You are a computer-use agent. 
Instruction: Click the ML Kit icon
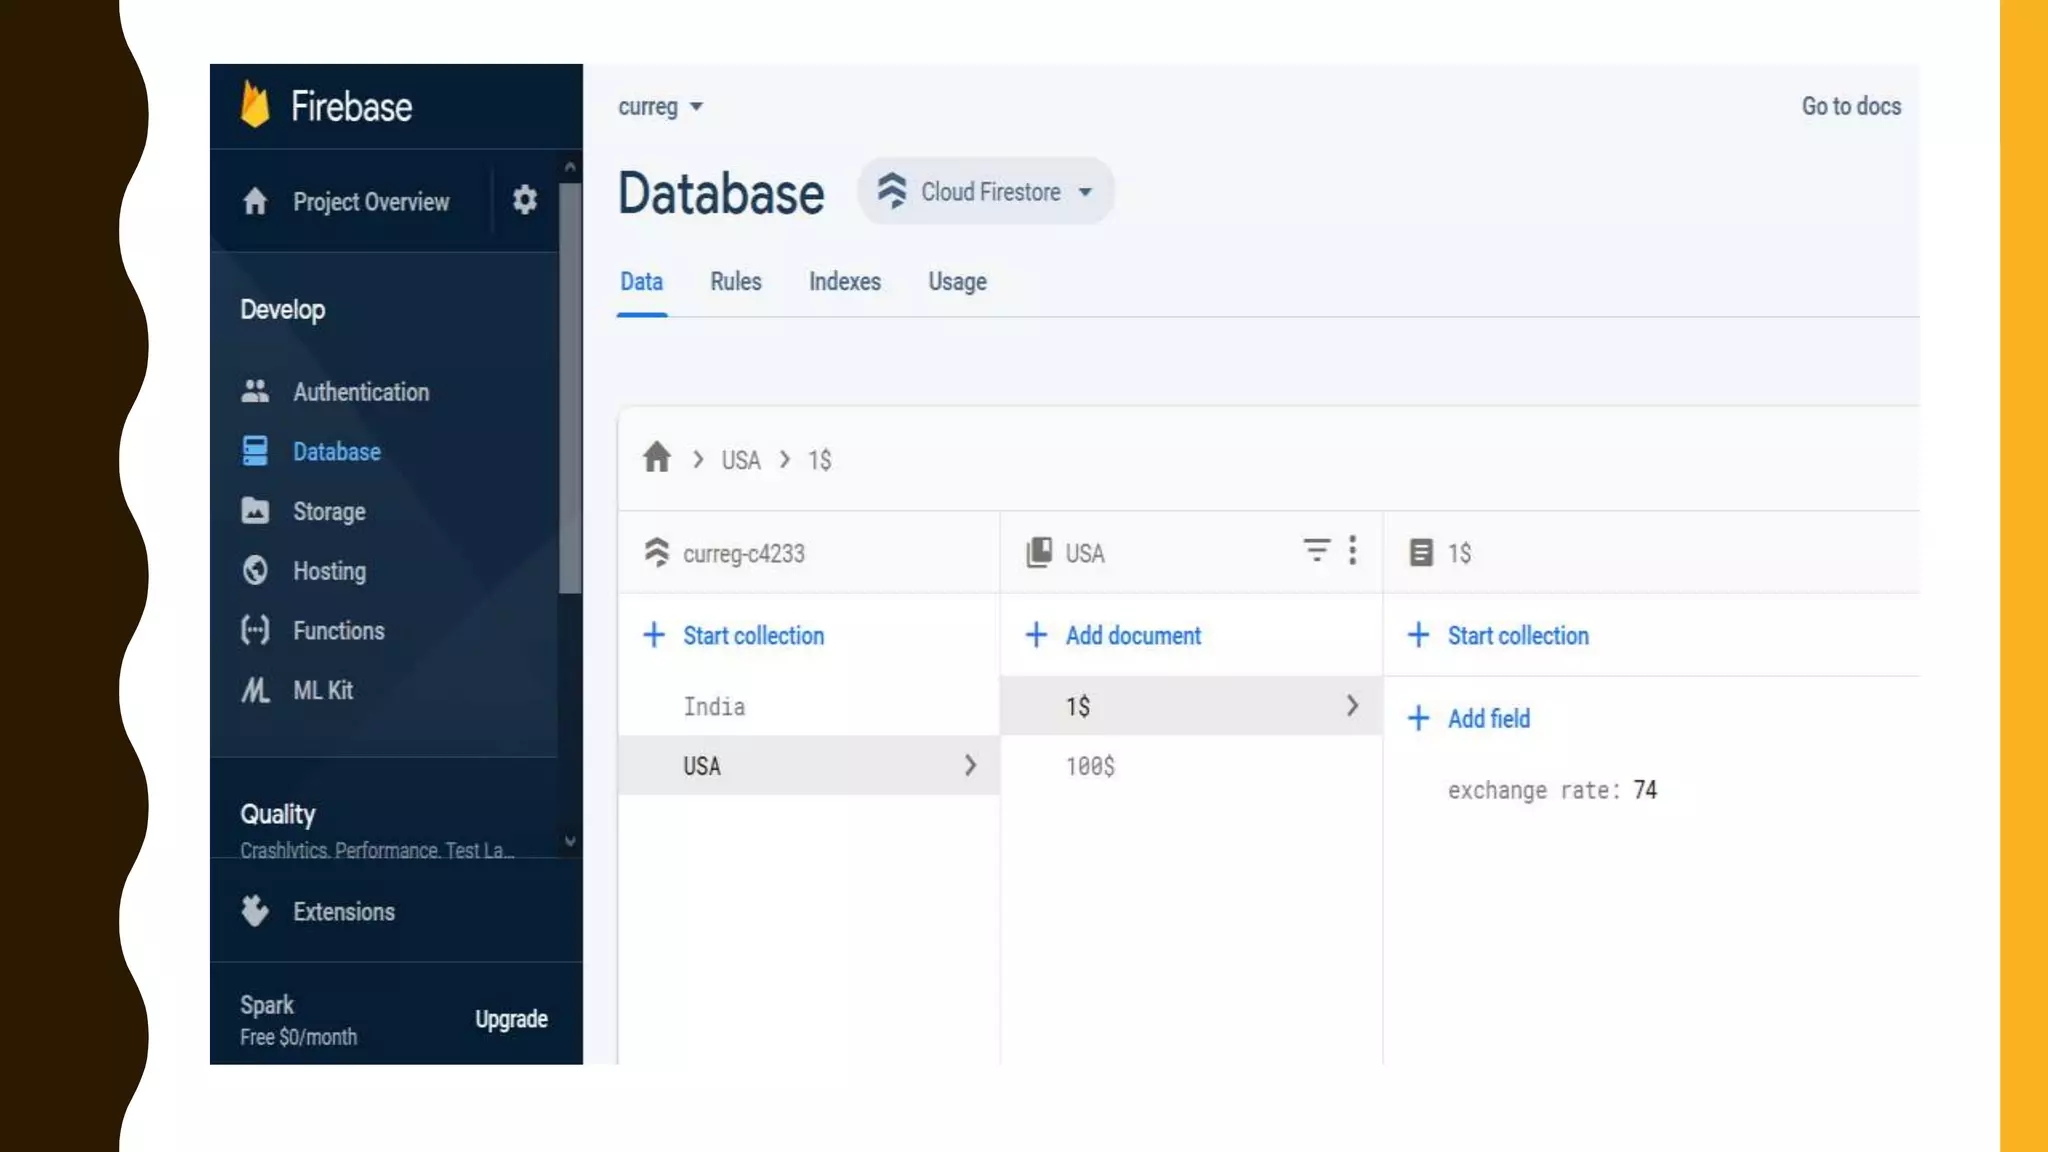255,690
